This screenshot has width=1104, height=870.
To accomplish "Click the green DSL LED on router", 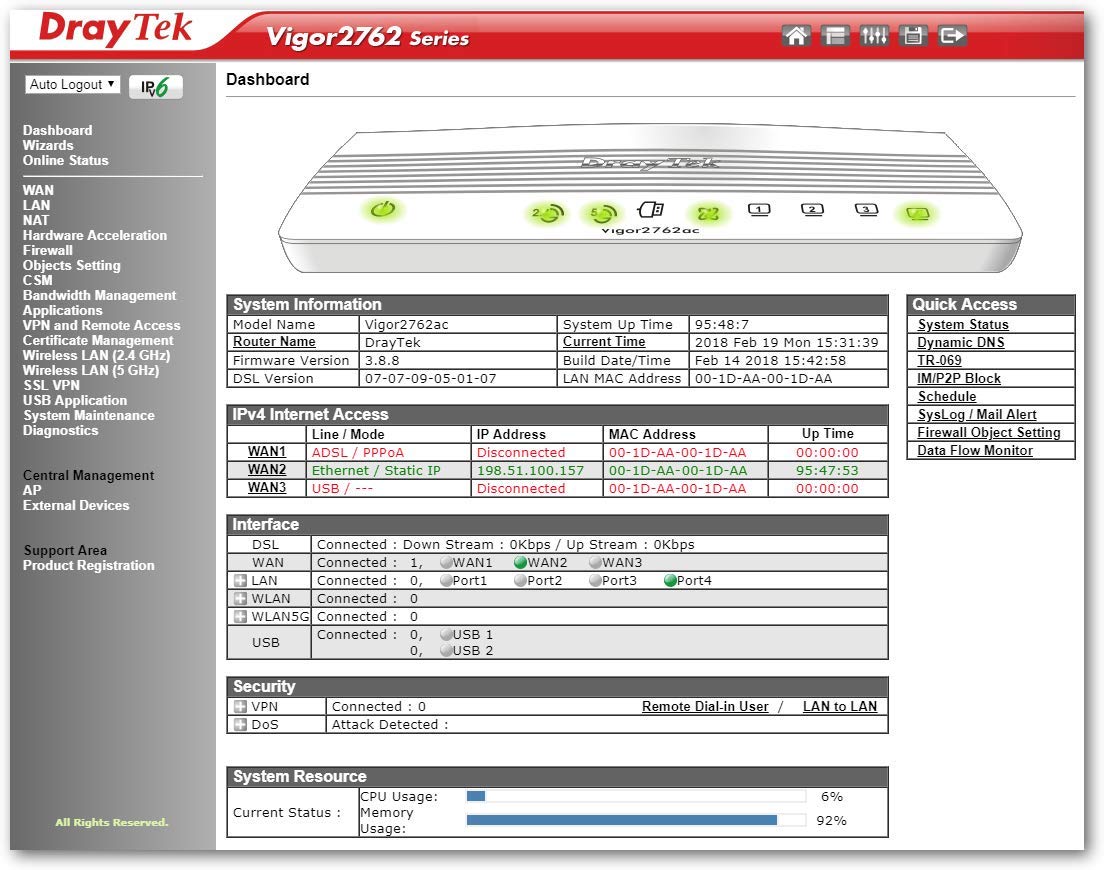I will 708,213.
